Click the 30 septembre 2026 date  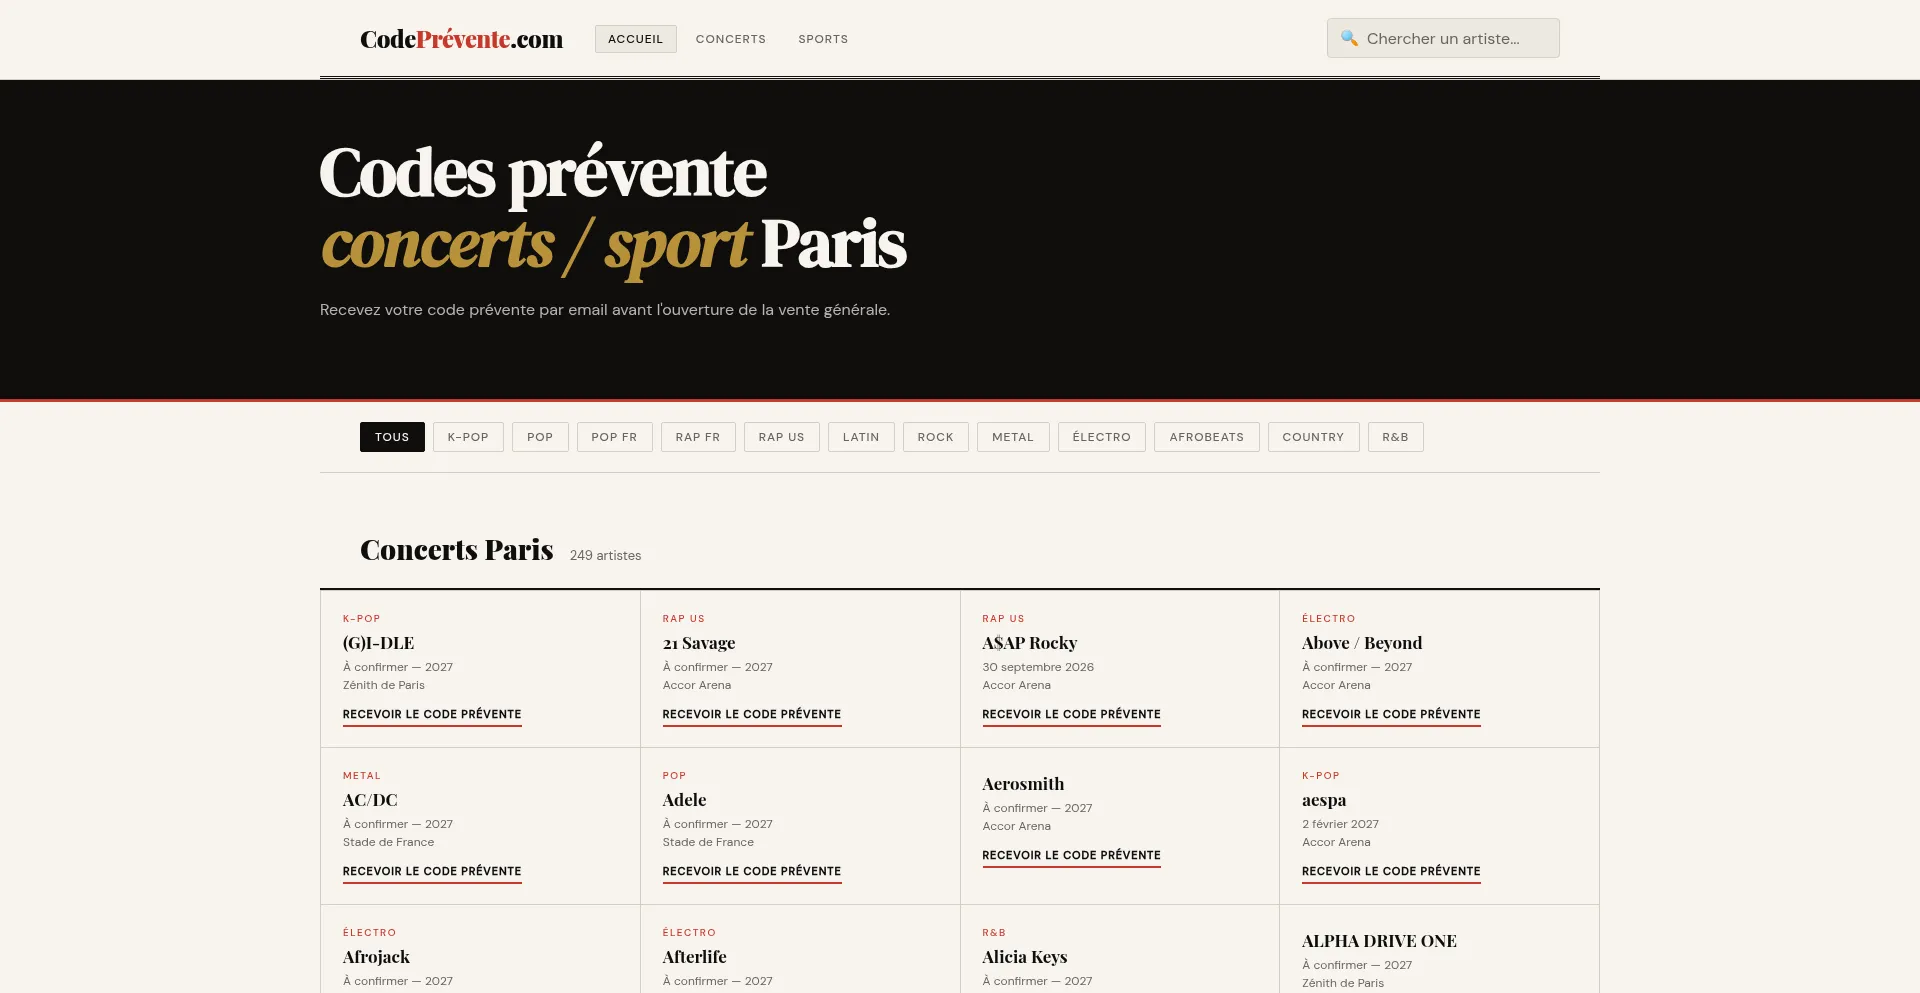pyautogui.click(x=1038, y=667)
